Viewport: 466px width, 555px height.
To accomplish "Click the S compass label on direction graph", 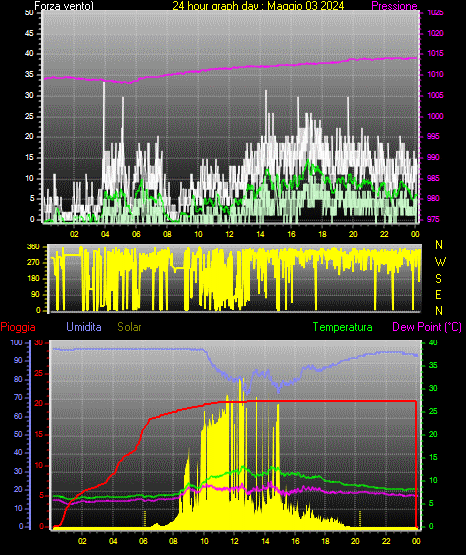I will [438, 279].
